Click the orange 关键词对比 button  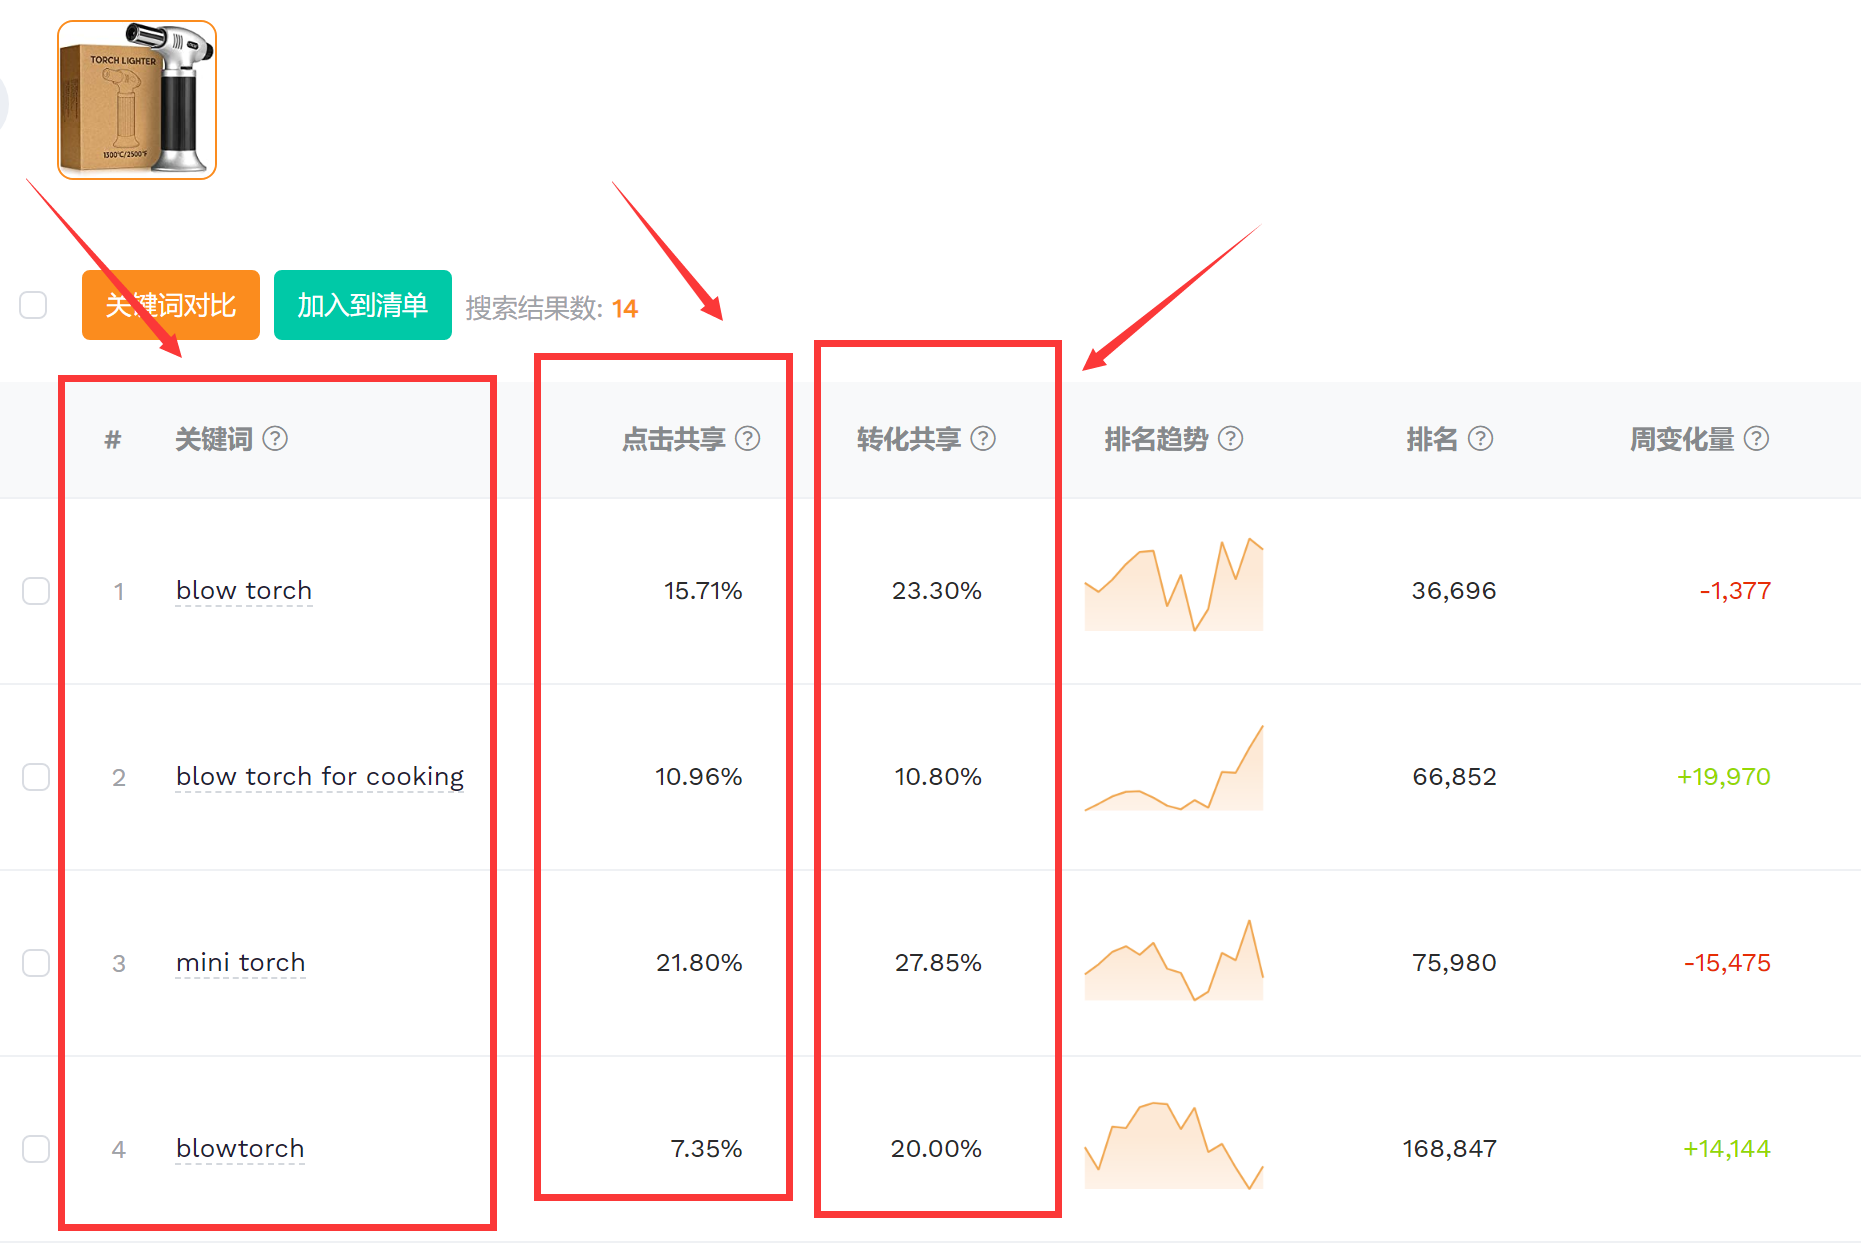tap(171, 305)
